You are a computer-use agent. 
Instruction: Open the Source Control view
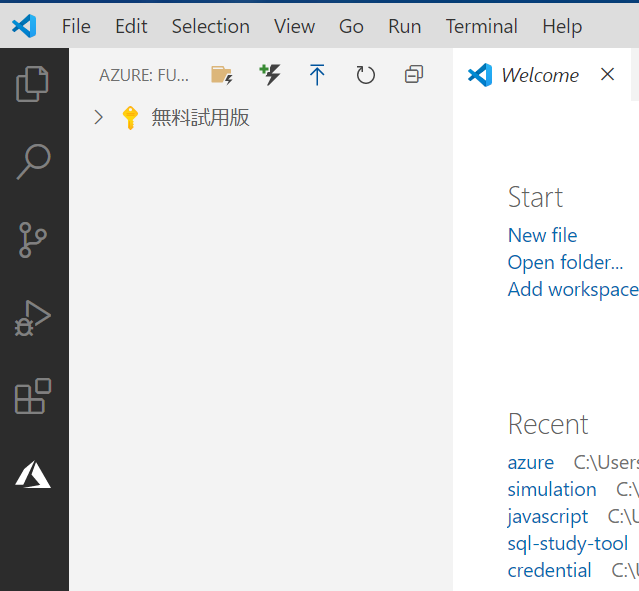pos(33,240)
